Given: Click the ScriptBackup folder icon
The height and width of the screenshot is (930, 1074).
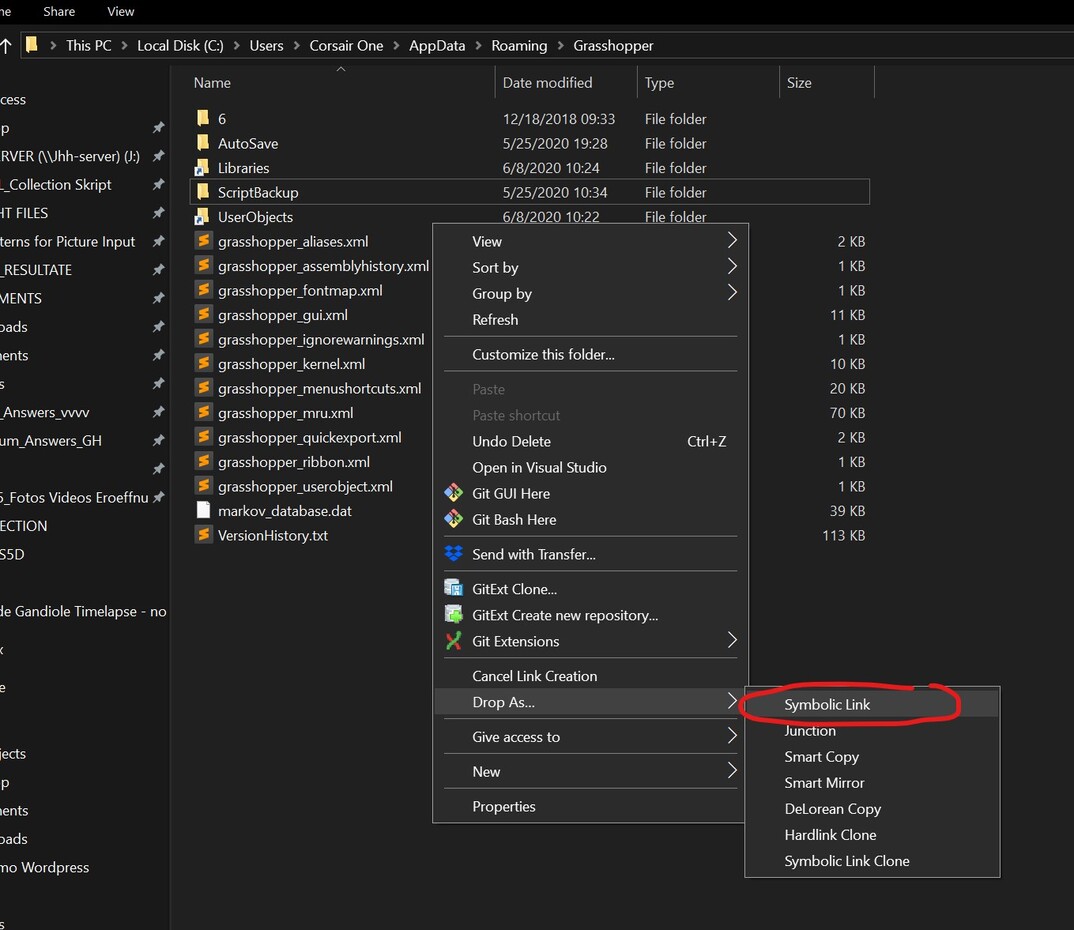Looking at the screenshot, I should (x=205, y=192).
